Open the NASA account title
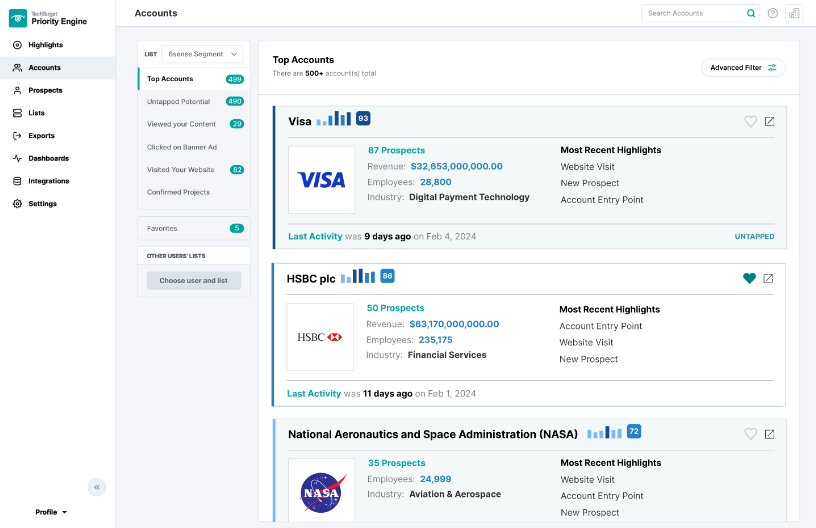 [433, 434]
